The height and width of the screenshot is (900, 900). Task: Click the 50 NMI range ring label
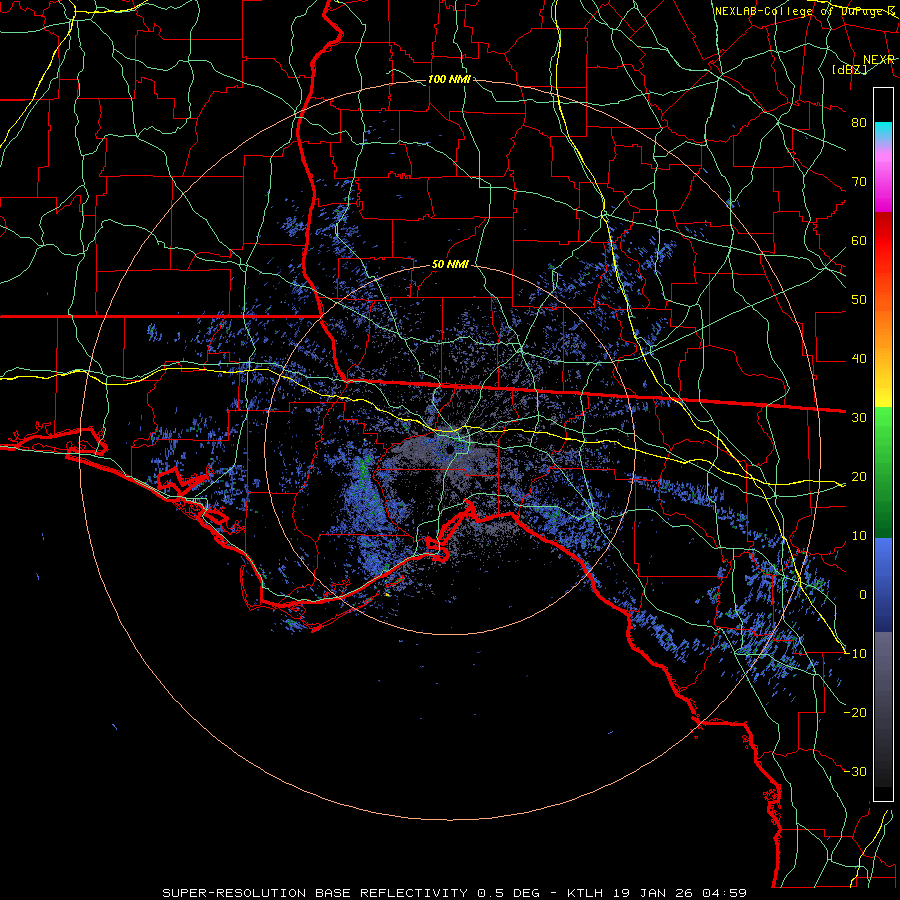pos(450,265)
